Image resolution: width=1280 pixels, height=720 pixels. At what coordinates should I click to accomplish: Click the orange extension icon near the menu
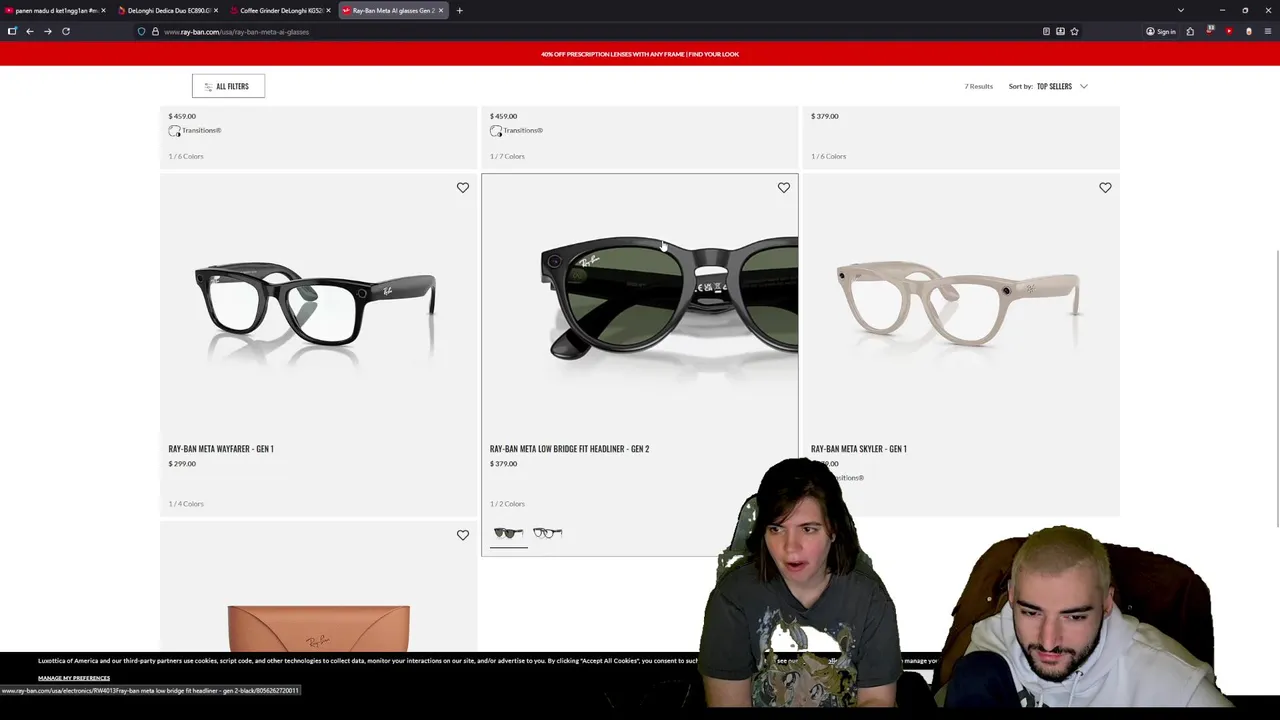tap(1248, 31)
